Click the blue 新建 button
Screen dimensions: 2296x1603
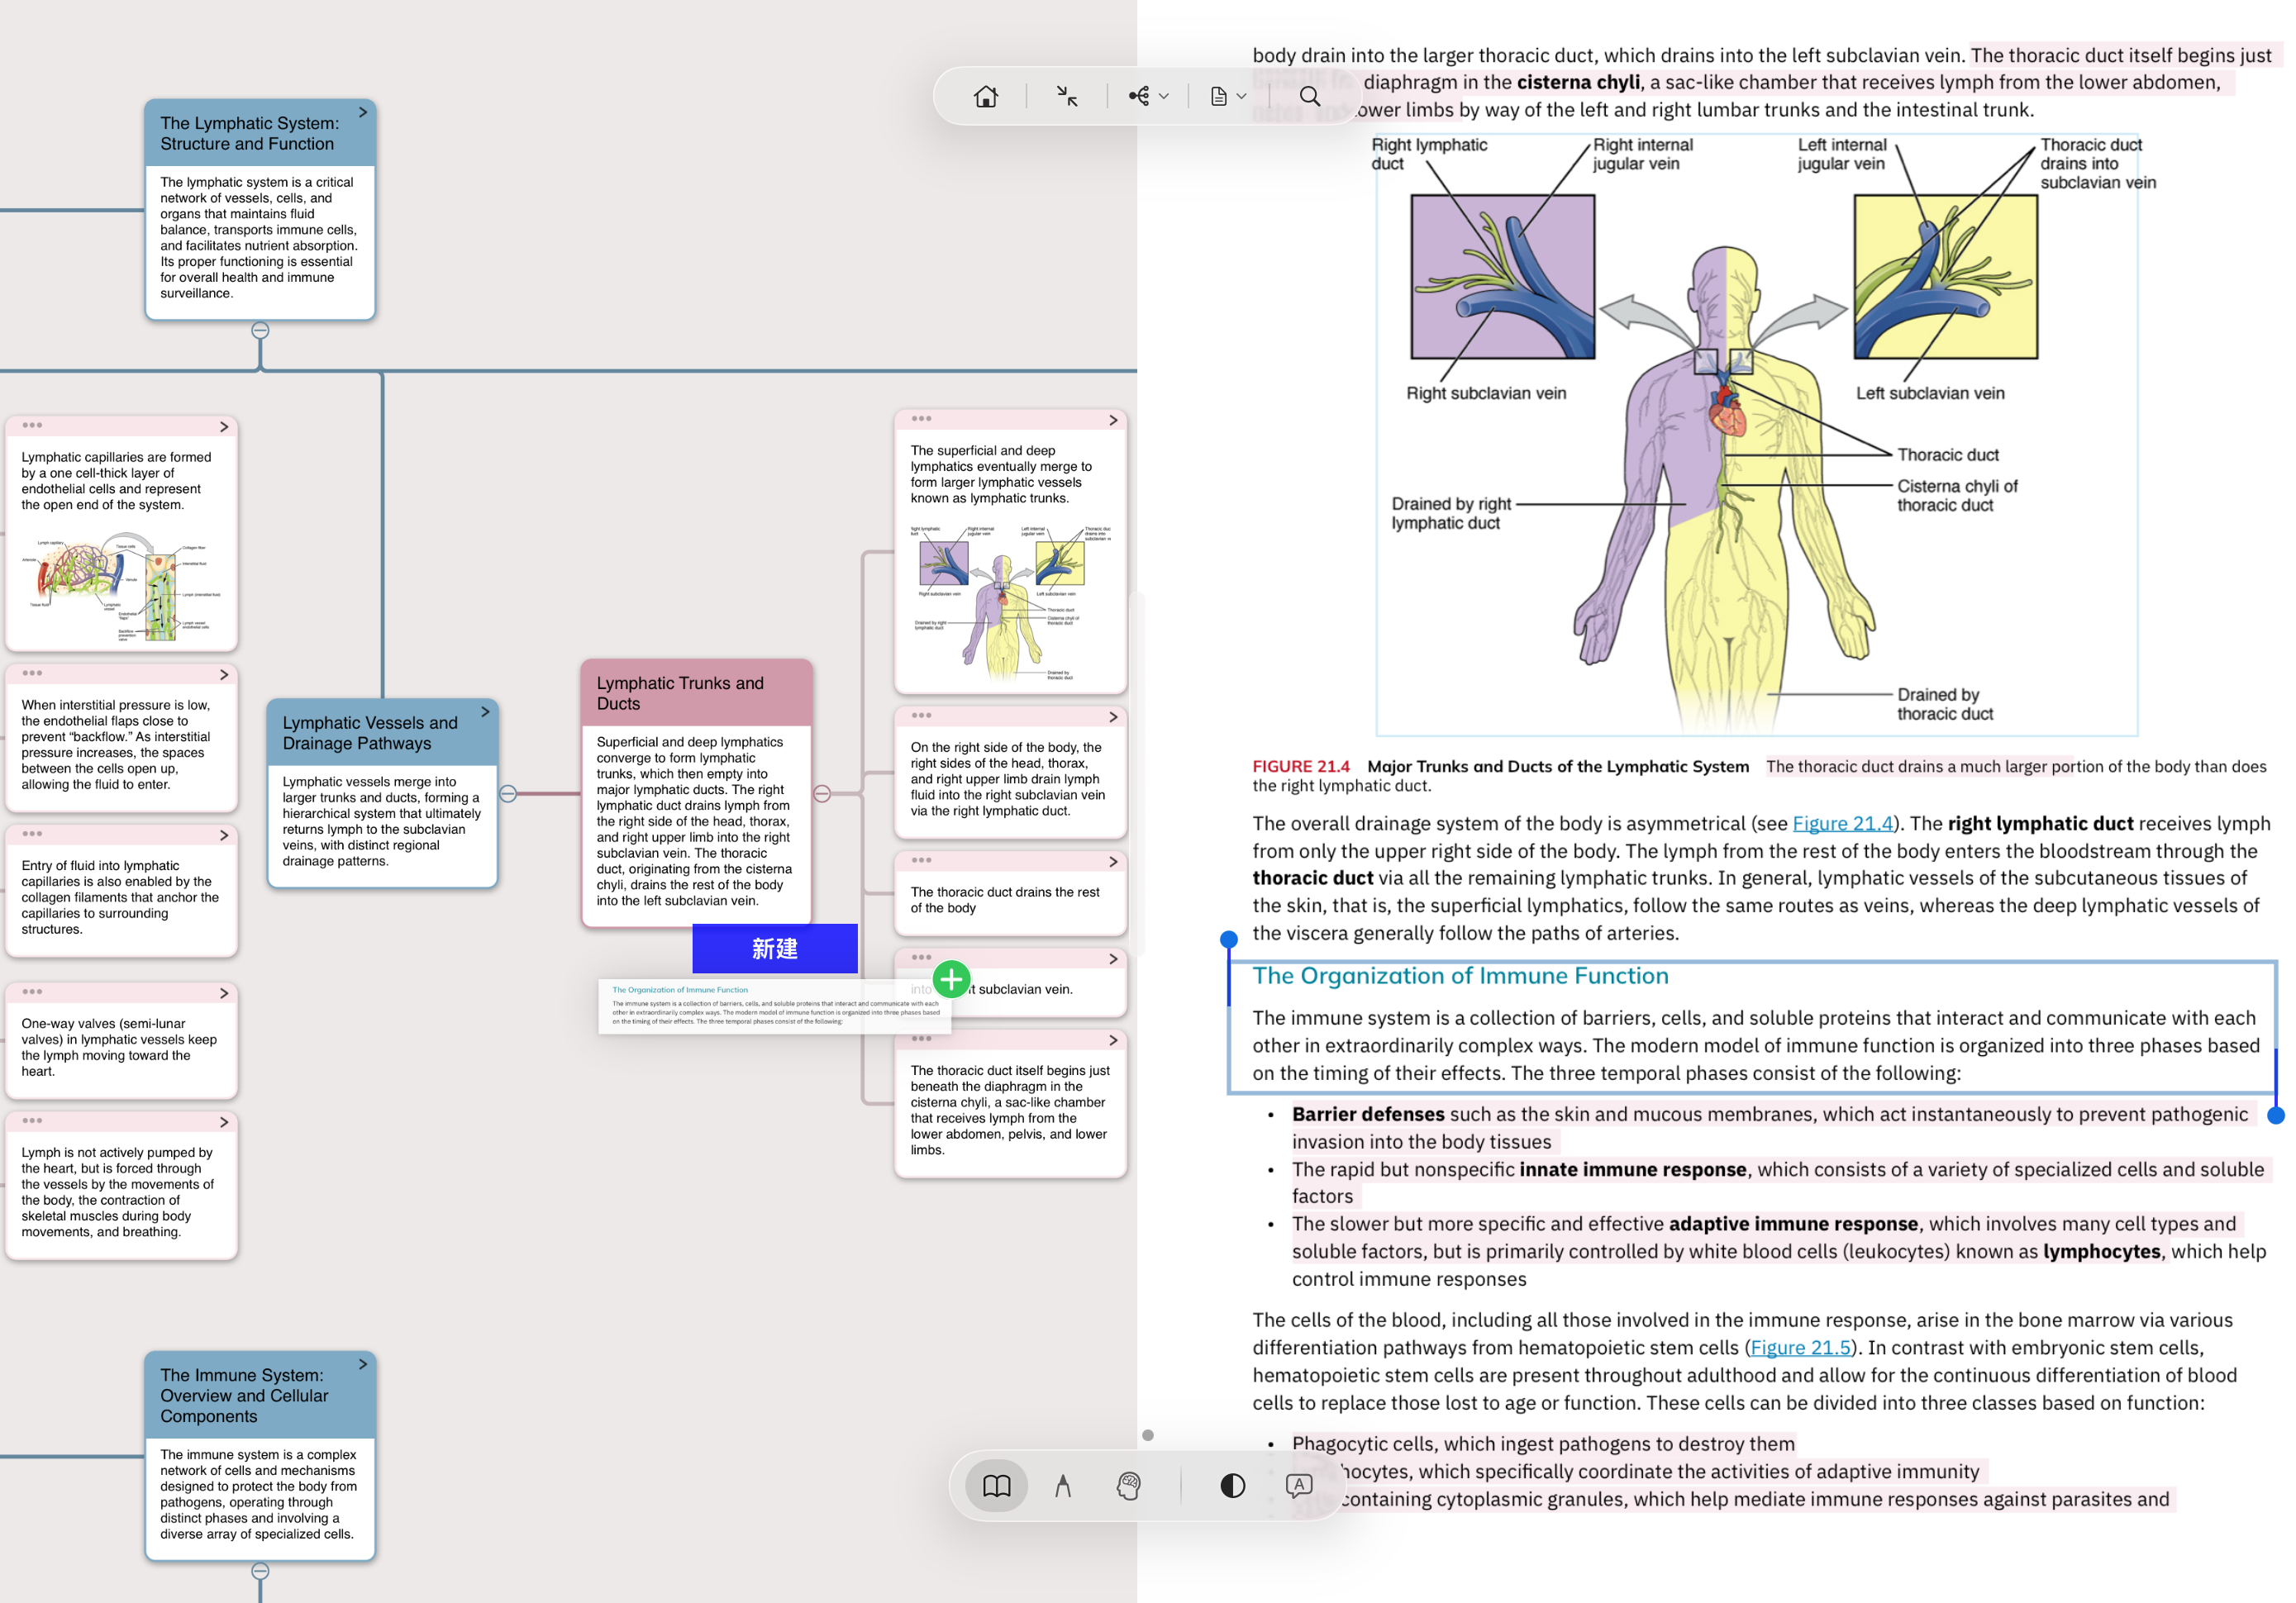775,948
